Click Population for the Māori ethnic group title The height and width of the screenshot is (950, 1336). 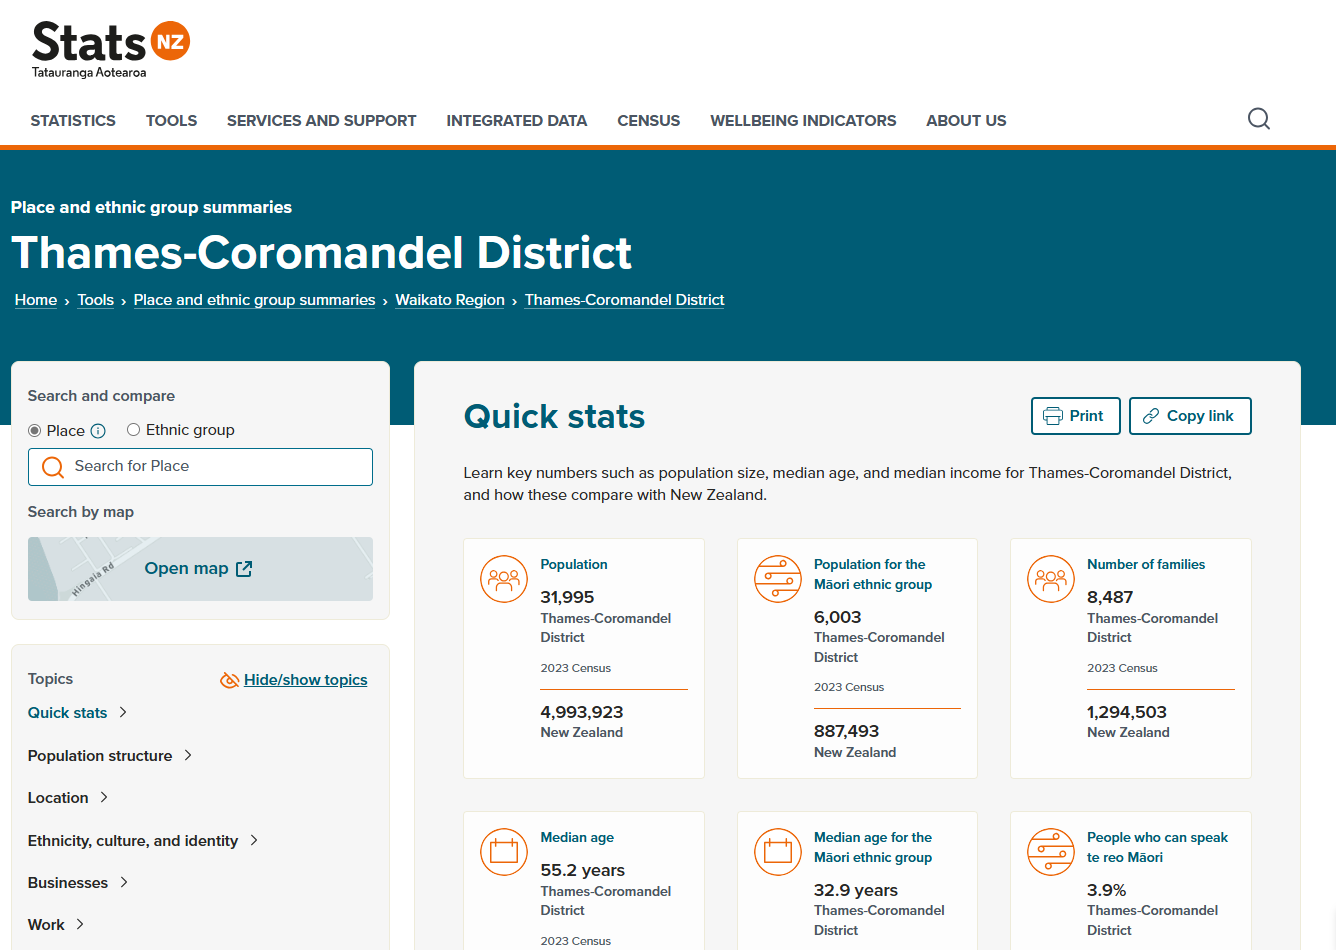click(873, 575)
